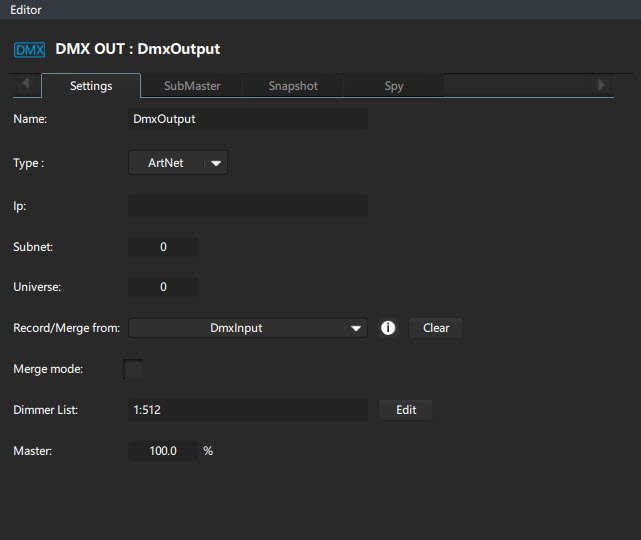Click the DMX OUT : DmxOutput title
The height and width of the screenshot is (540, 641).
coord(138,49)
